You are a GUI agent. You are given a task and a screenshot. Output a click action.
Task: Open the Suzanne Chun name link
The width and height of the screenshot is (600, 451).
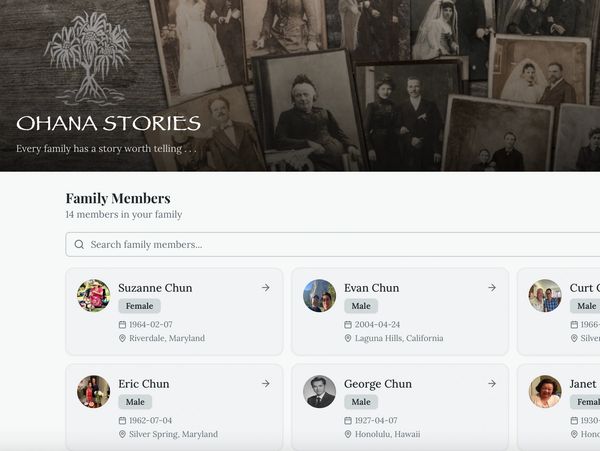[155, 288]
